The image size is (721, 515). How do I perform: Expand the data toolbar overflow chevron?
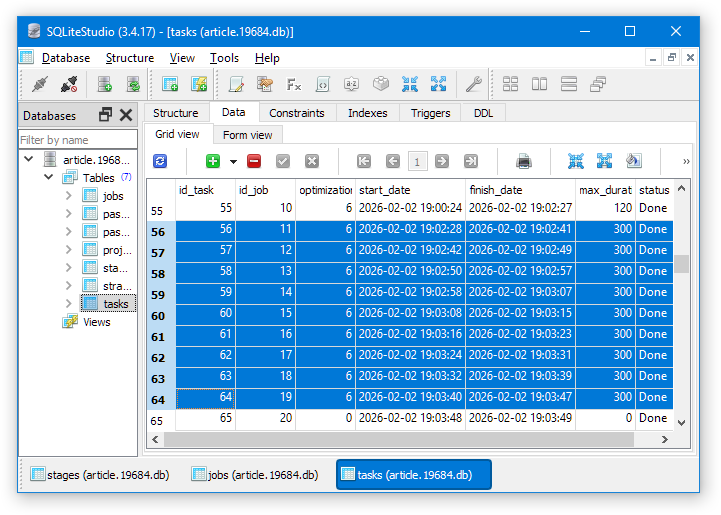pos(686,161)
